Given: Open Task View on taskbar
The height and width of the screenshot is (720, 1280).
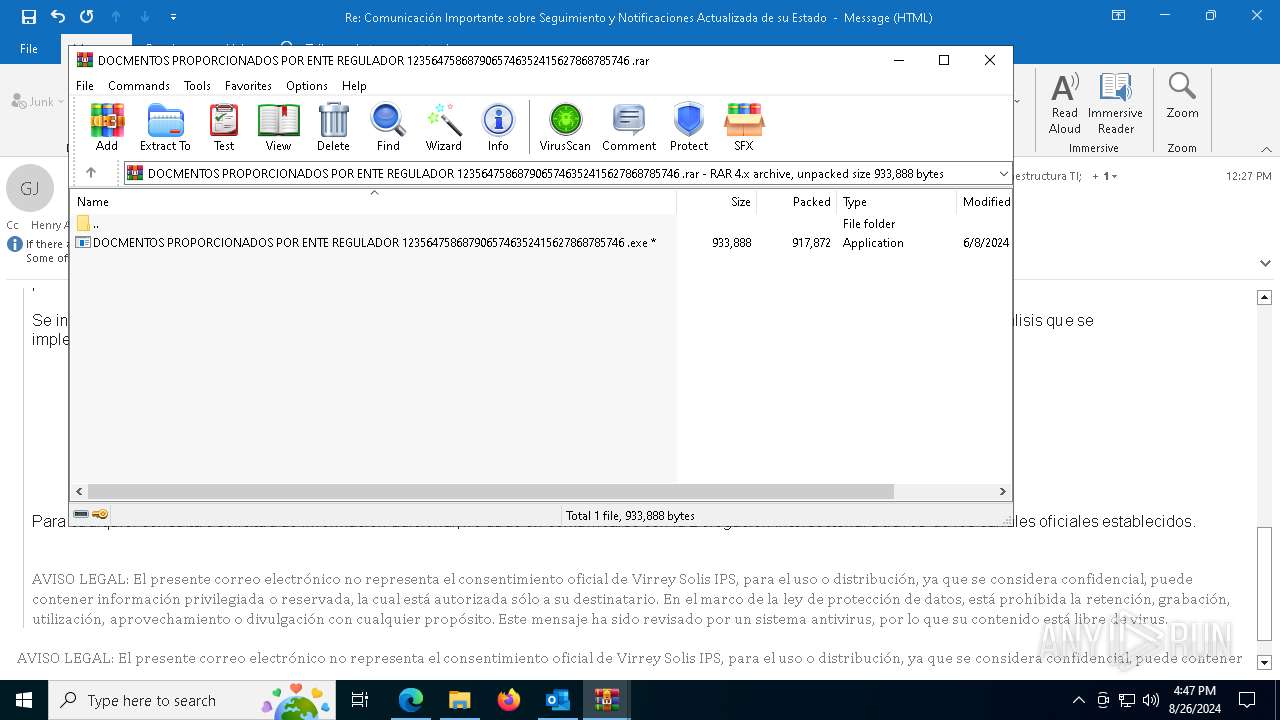Looking at the screenshot, I should (x=360, y=700).
